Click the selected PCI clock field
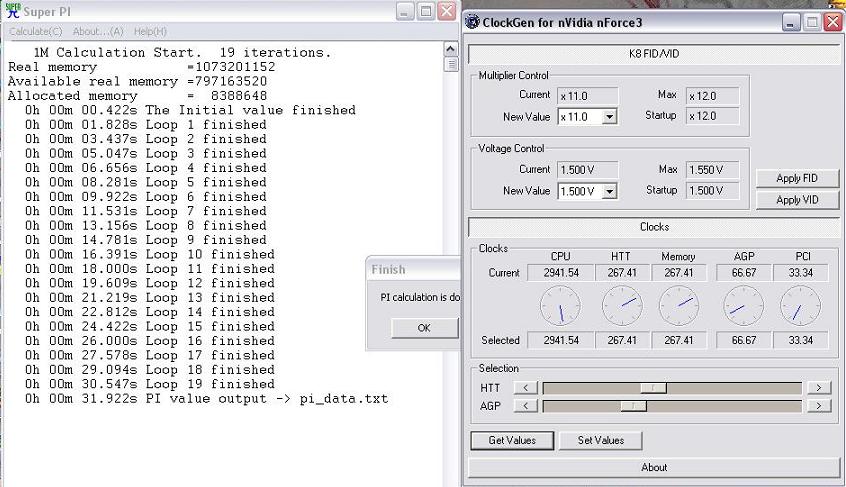Screen dimensions: 846x487 (801, 340)
